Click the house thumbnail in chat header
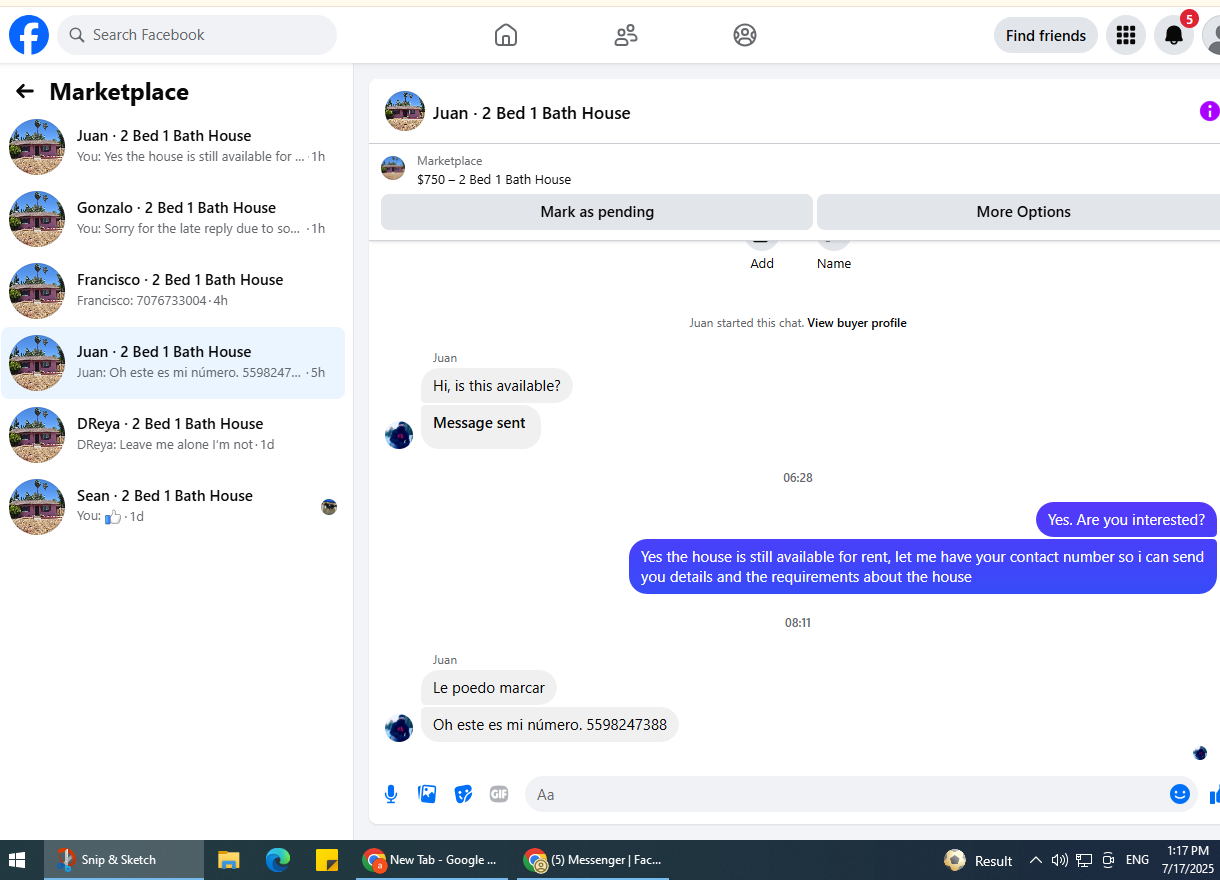The height and width of the screenshot is (880, 1220). pos(405,111)
